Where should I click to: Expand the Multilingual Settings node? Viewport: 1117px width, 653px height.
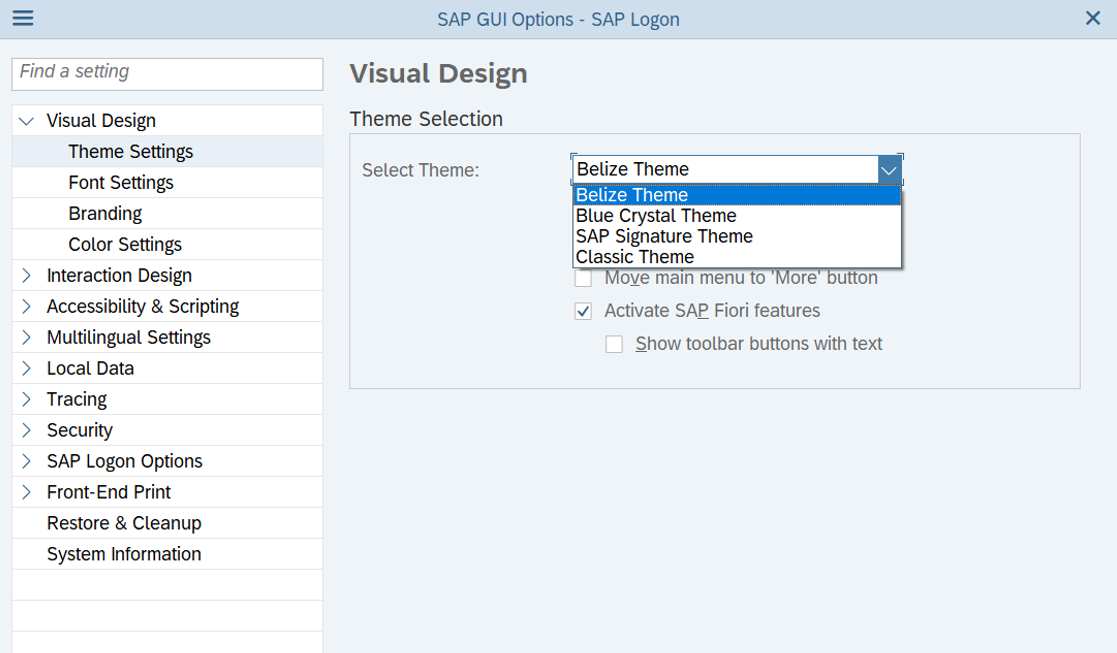pos(26,338)
